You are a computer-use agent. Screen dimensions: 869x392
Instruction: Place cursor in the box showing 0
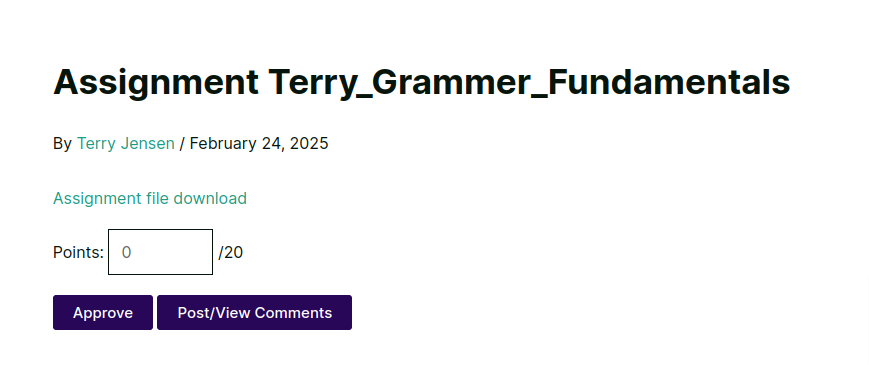click(x=160, y=252)
